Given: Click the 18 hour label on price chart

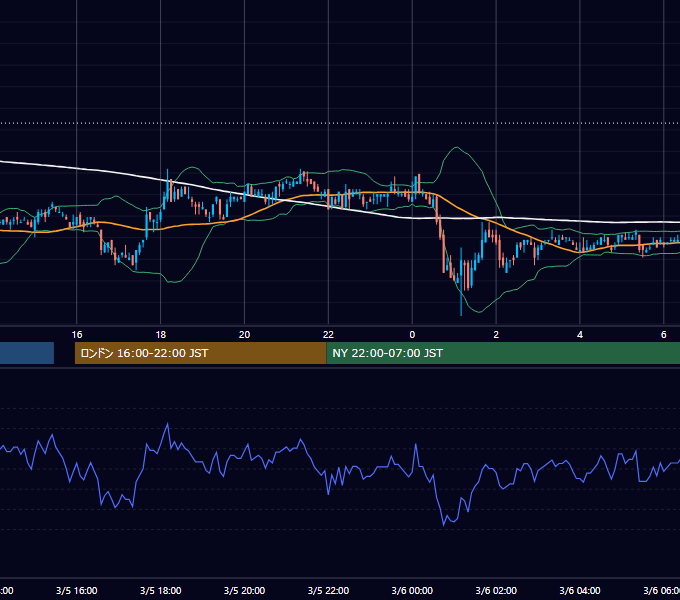Looking at the screenshot, I should [160, 335].
